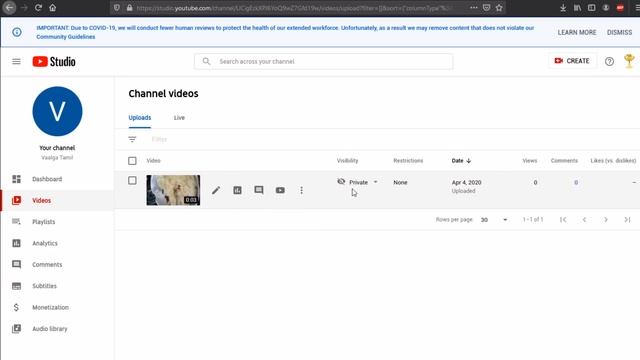Bookmark this page with star icon

point(499,7)
